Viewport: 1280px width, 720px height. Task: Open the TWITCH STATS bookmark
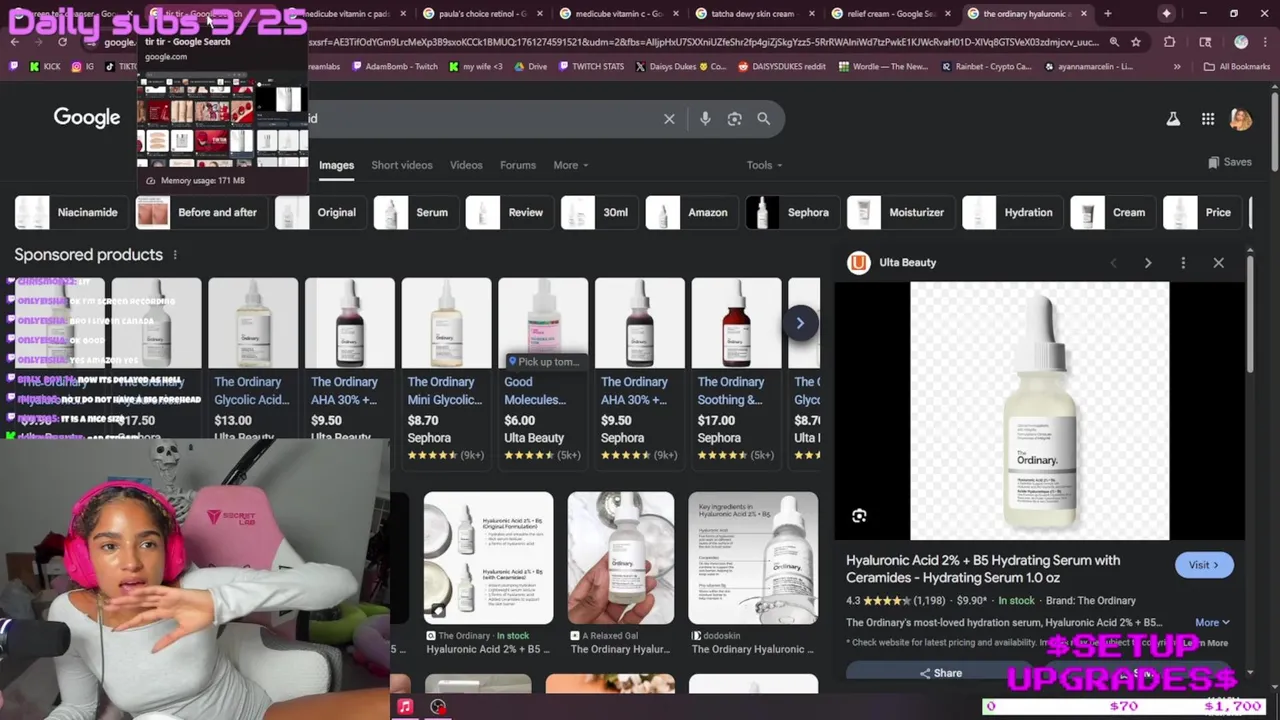click(590, 67)
